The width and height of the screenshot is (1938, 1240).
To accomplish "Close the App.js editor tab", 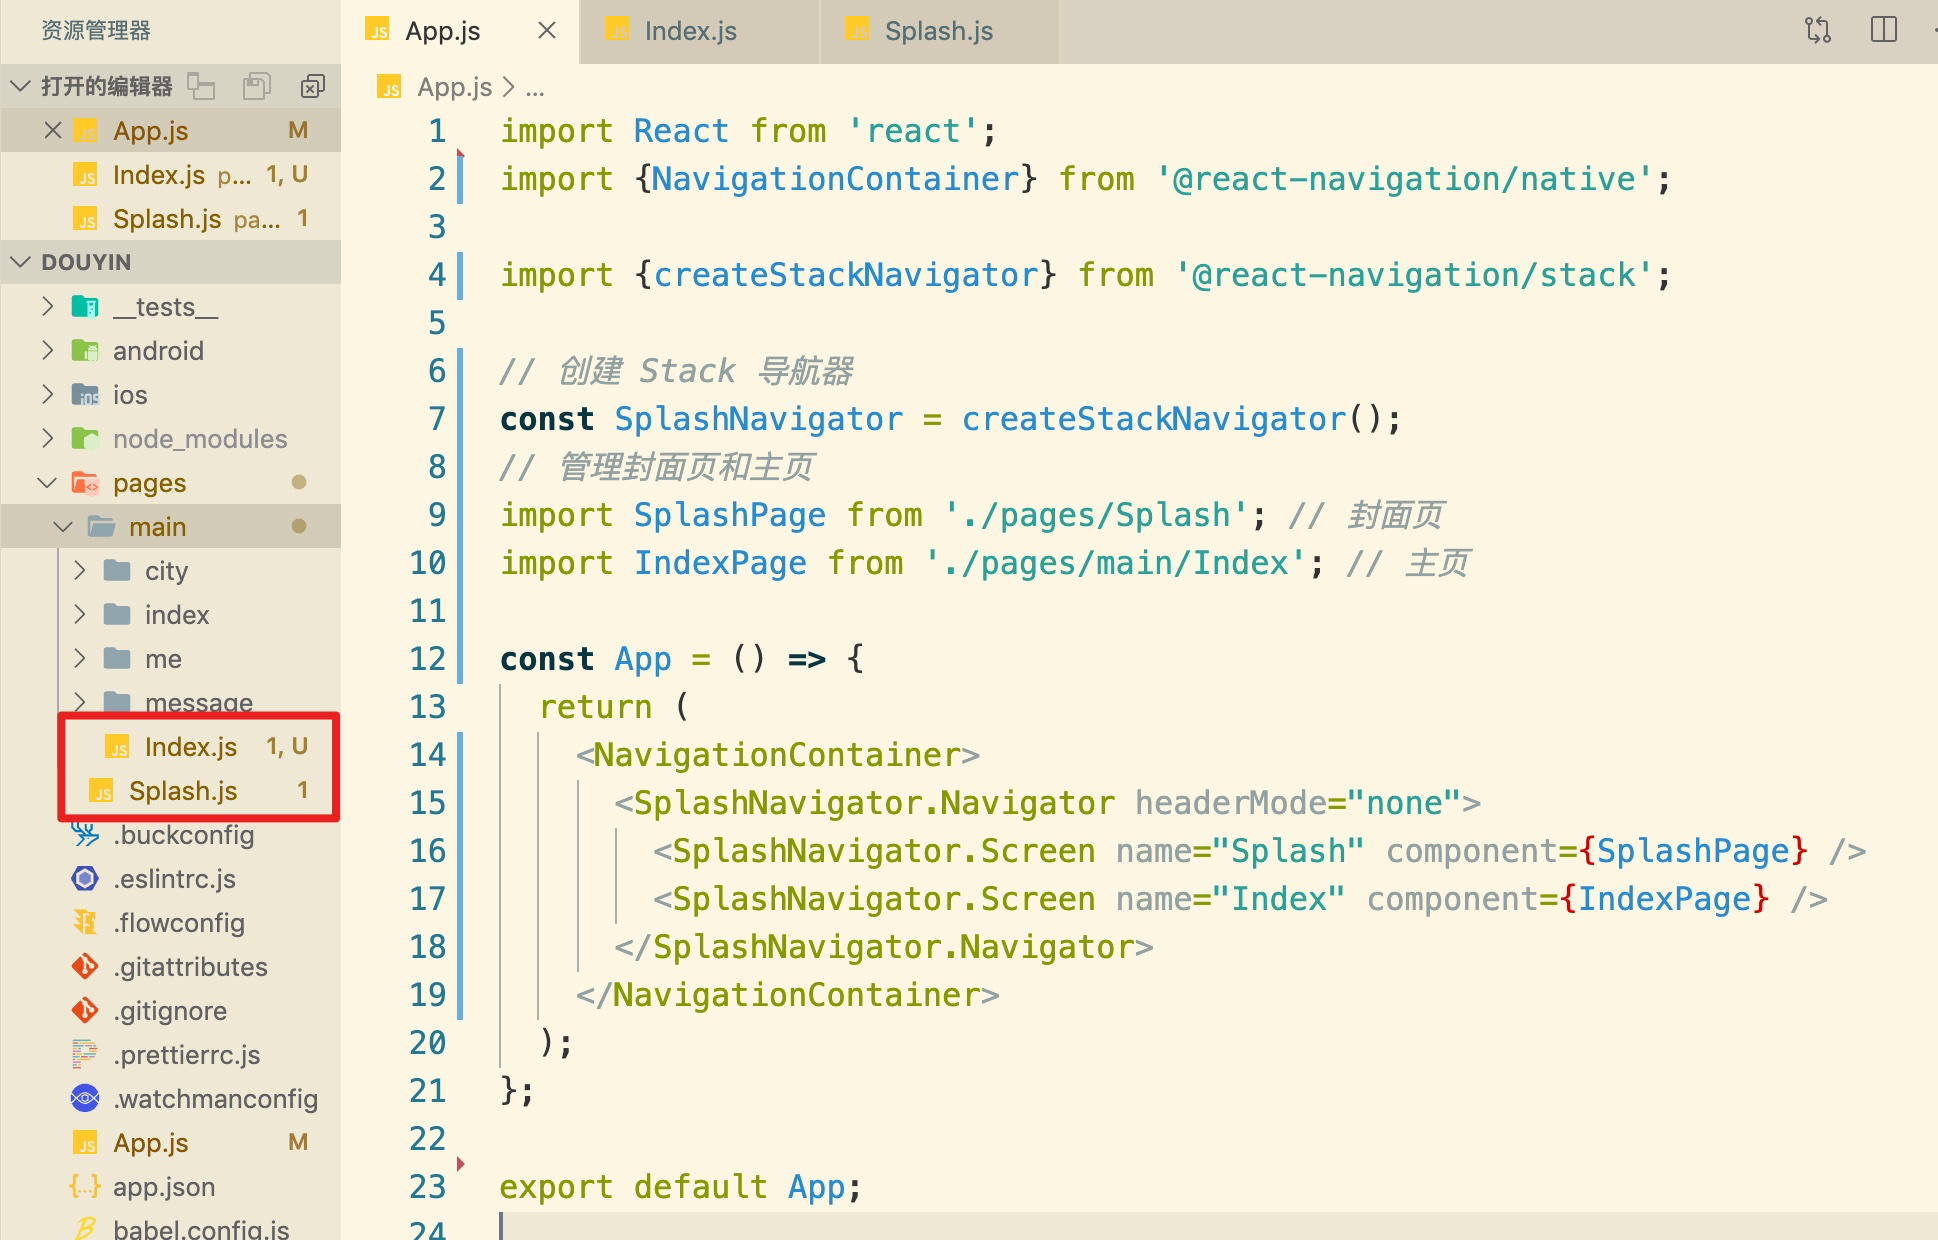I will click(547, 31).
